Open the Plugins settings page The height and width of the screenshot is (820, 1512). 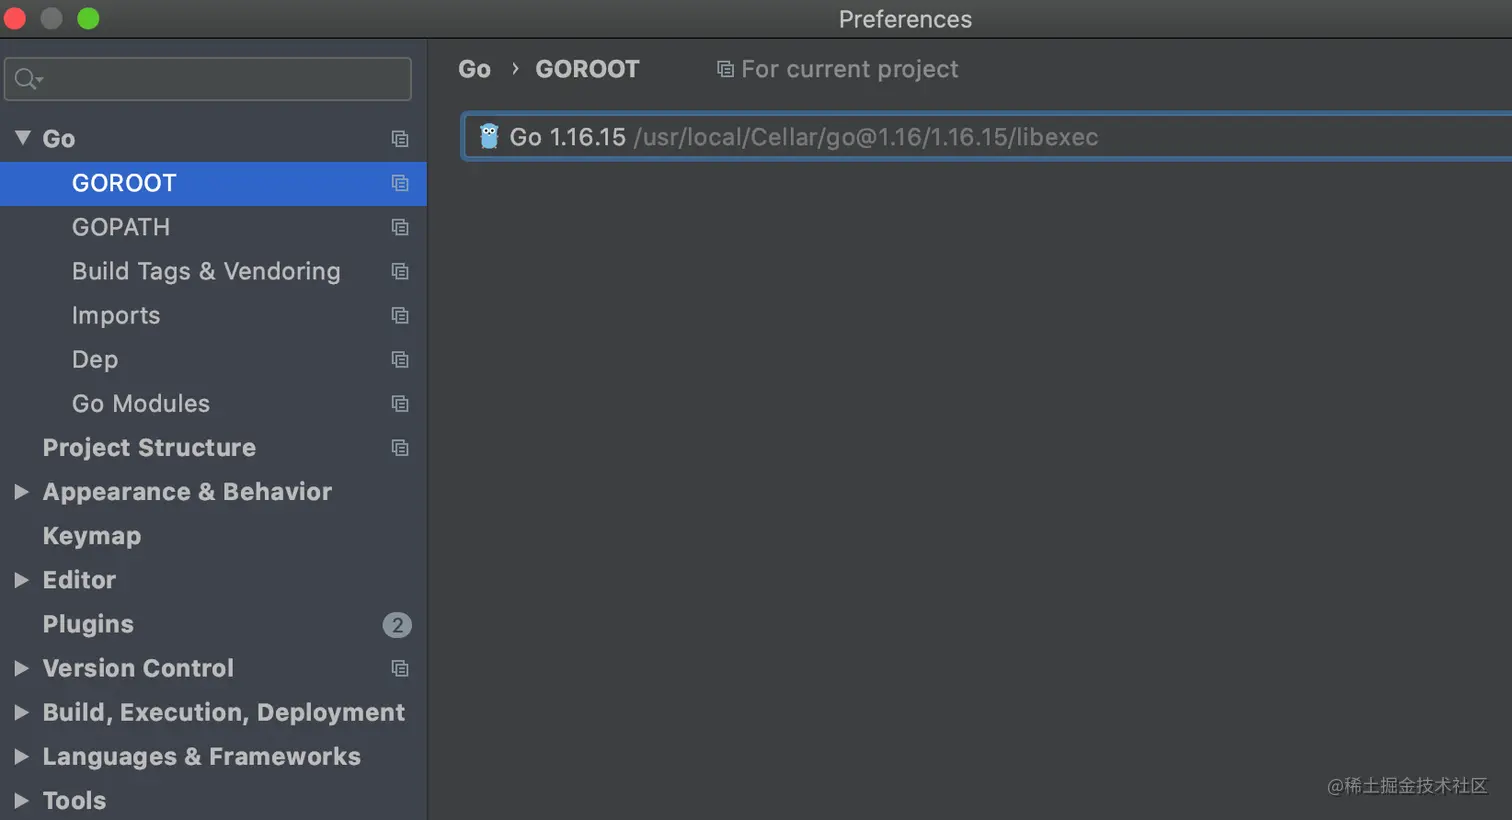point(88,624)
